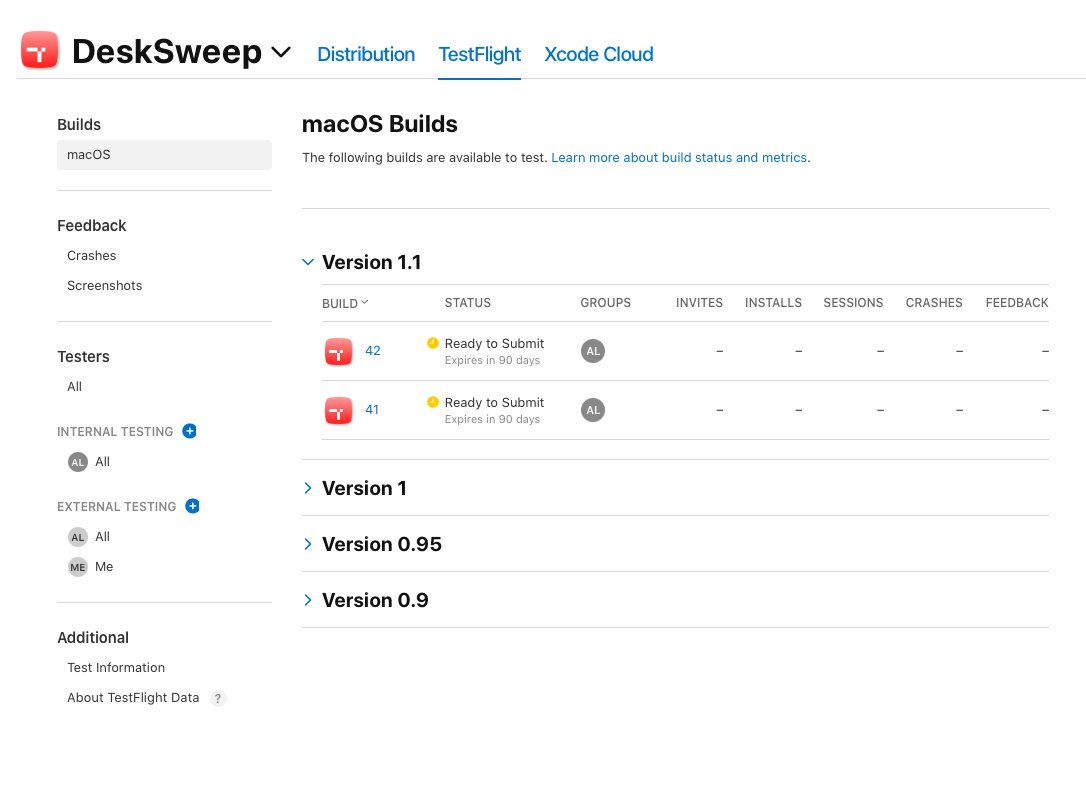The height and width of the screenshot is (791, 1086).
Task: Click the INVITES column header
Action: 699,303
